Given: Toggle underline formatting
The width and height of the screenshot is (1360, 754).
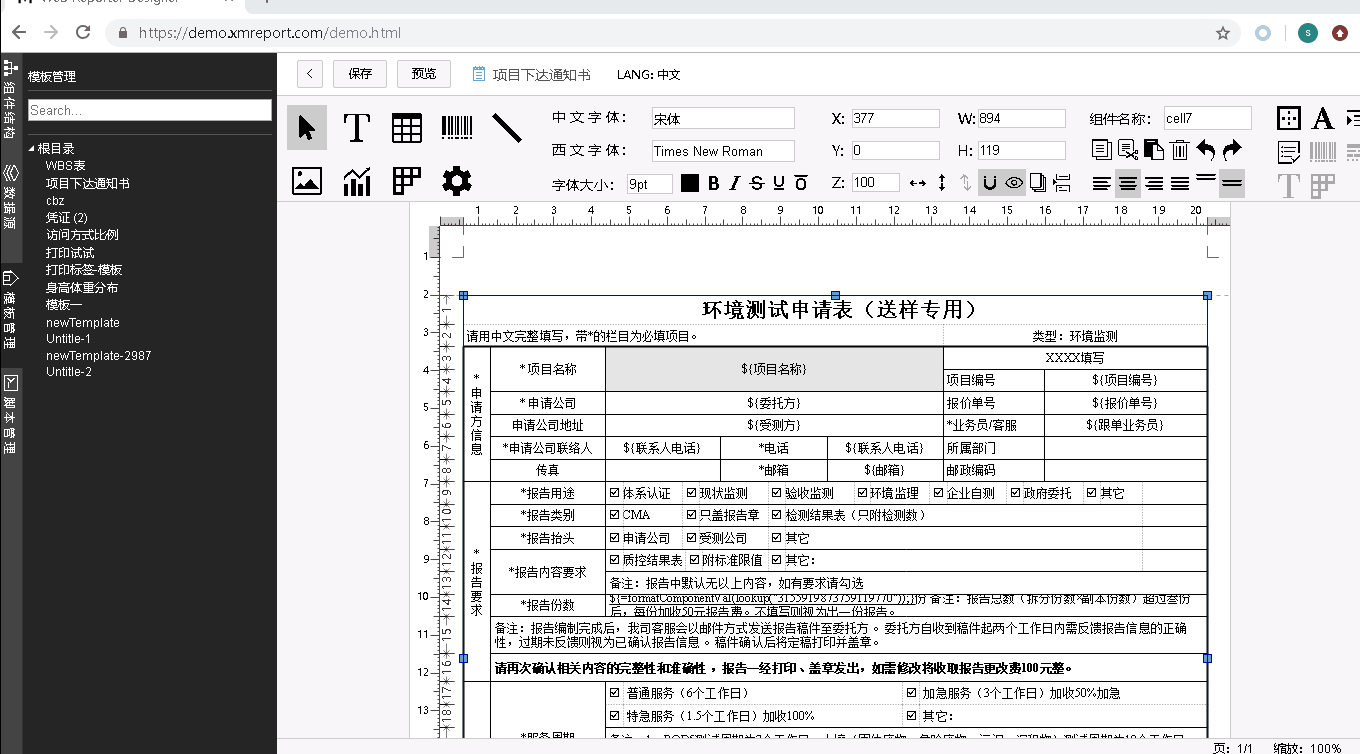Looking at the screenshot, I should (x=779, y=183).
